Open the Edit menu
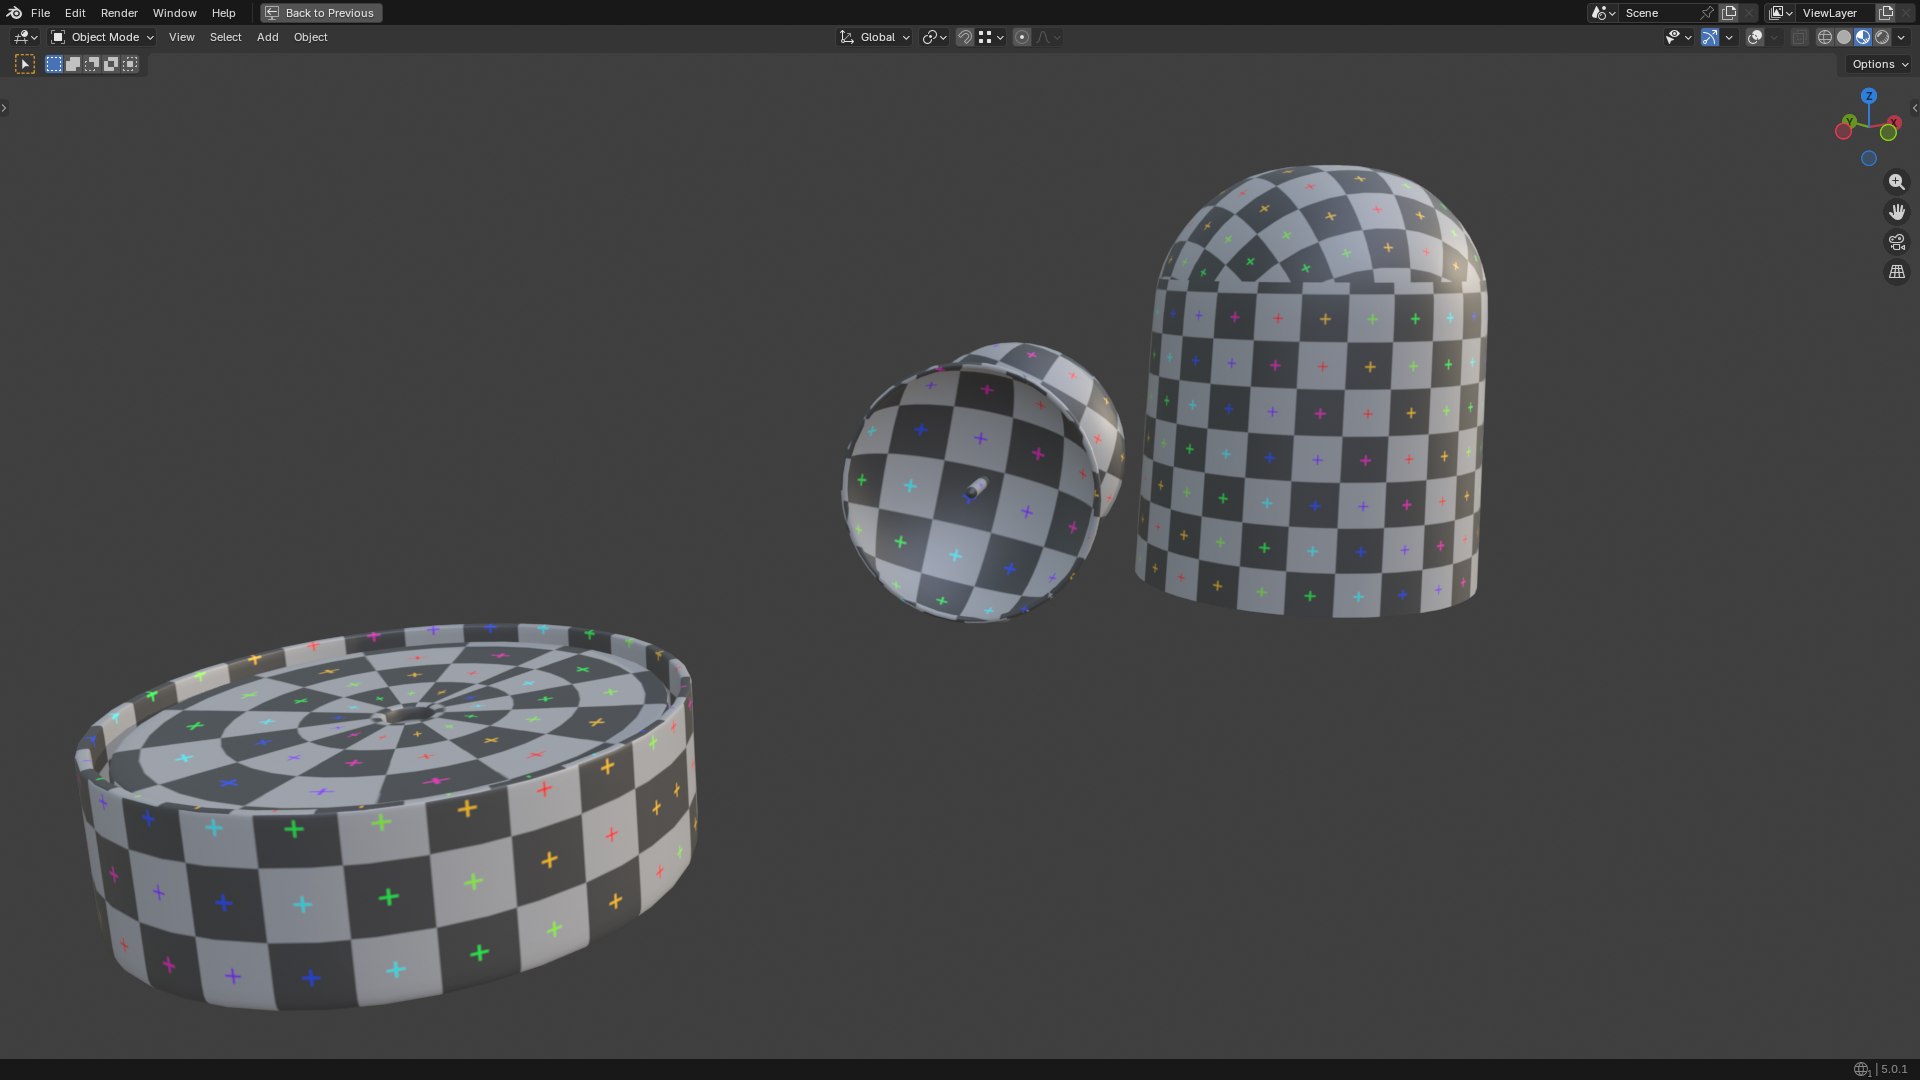The width and height of the screenshot is (1920, 1080). coord(75,13)
